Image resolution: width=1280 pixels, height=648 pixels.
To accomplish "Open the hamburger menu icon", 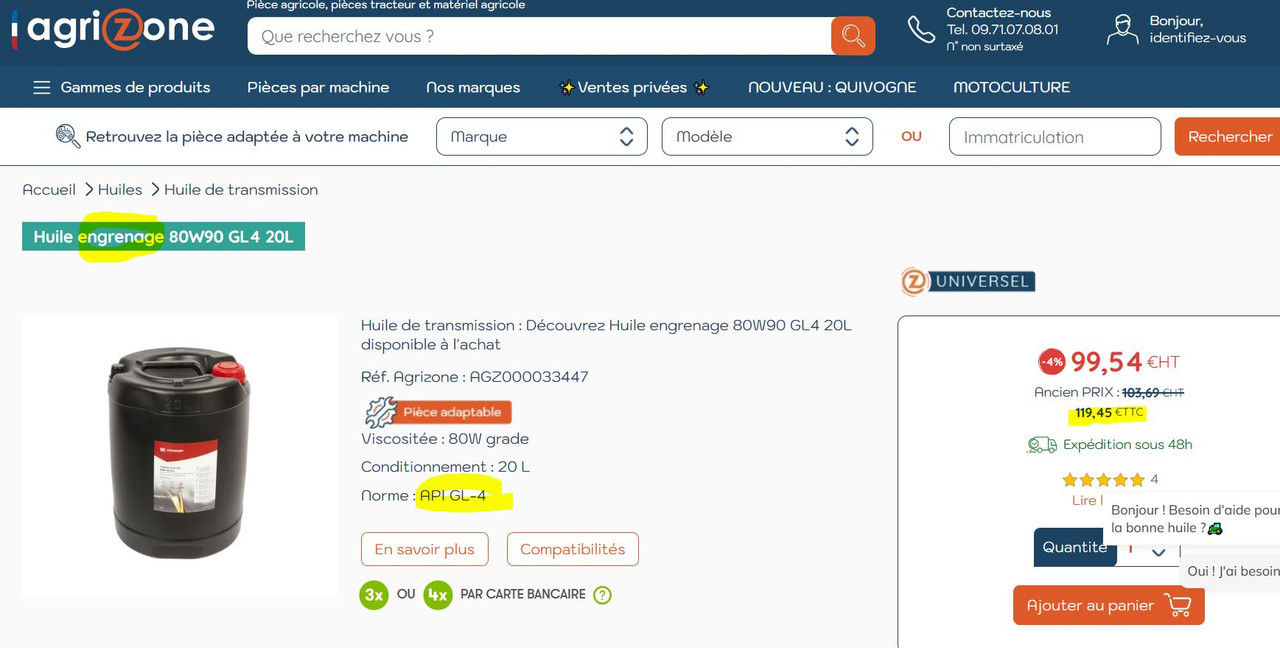I will [41, 87].
